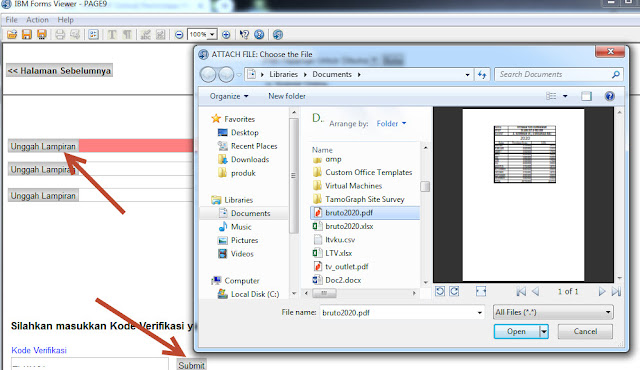Open the All Files (*.*) file type dropdown

tap(553, 312)
